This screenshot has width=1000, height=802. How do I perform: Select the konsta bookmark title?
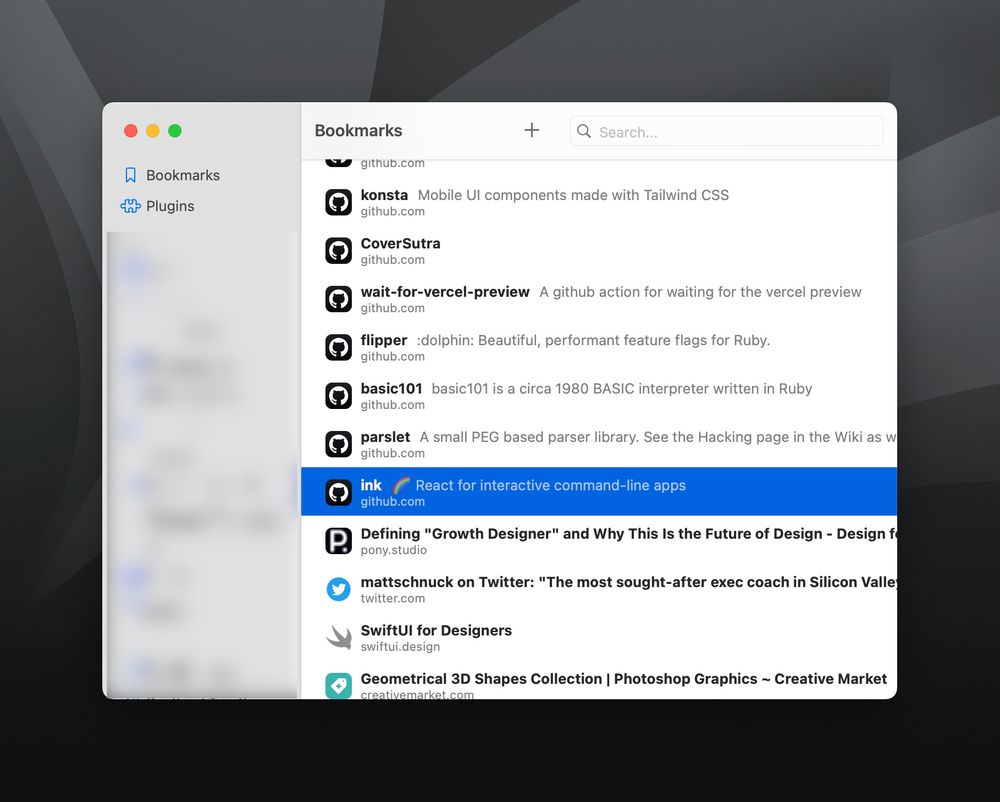click(384, 195)
